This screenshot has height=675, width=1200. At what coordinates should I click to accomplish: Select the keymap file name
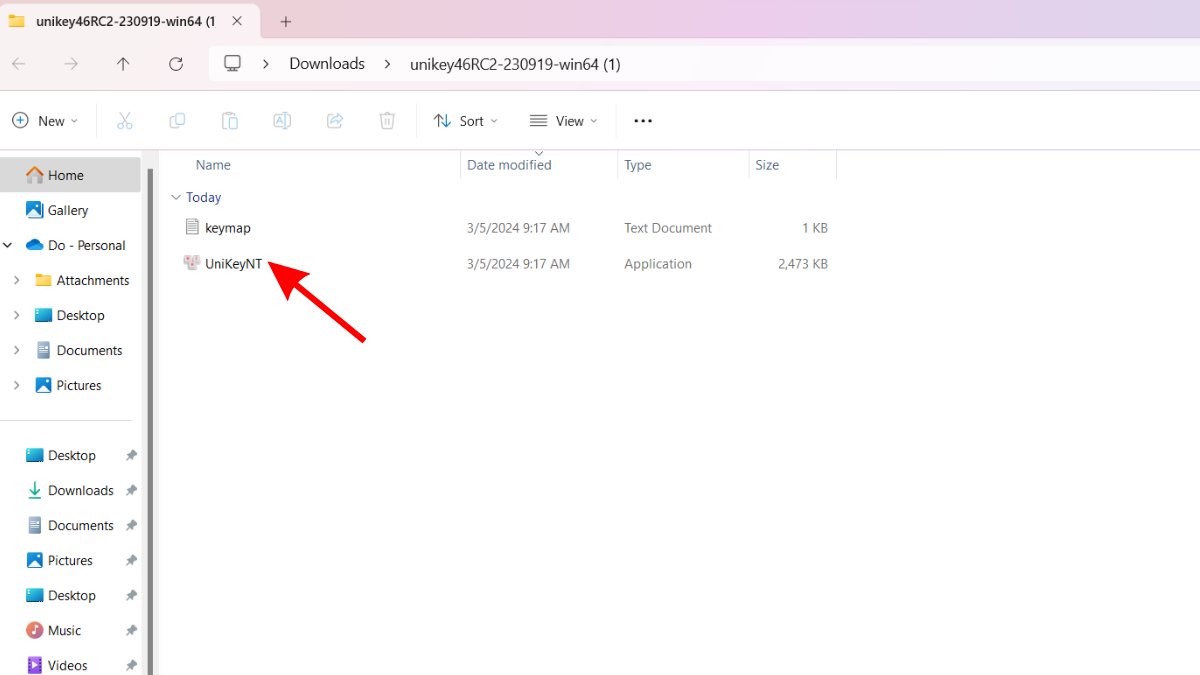(x=228, y=228)
